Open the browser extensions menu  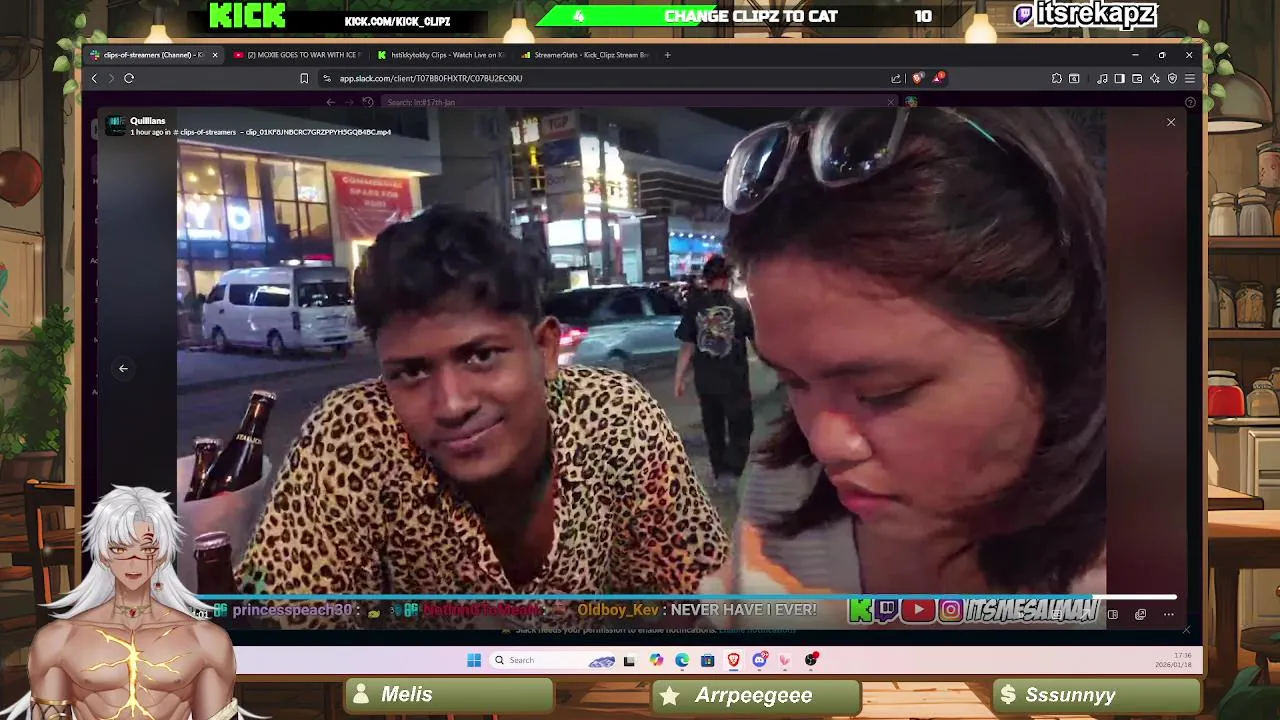[1057, 78]
